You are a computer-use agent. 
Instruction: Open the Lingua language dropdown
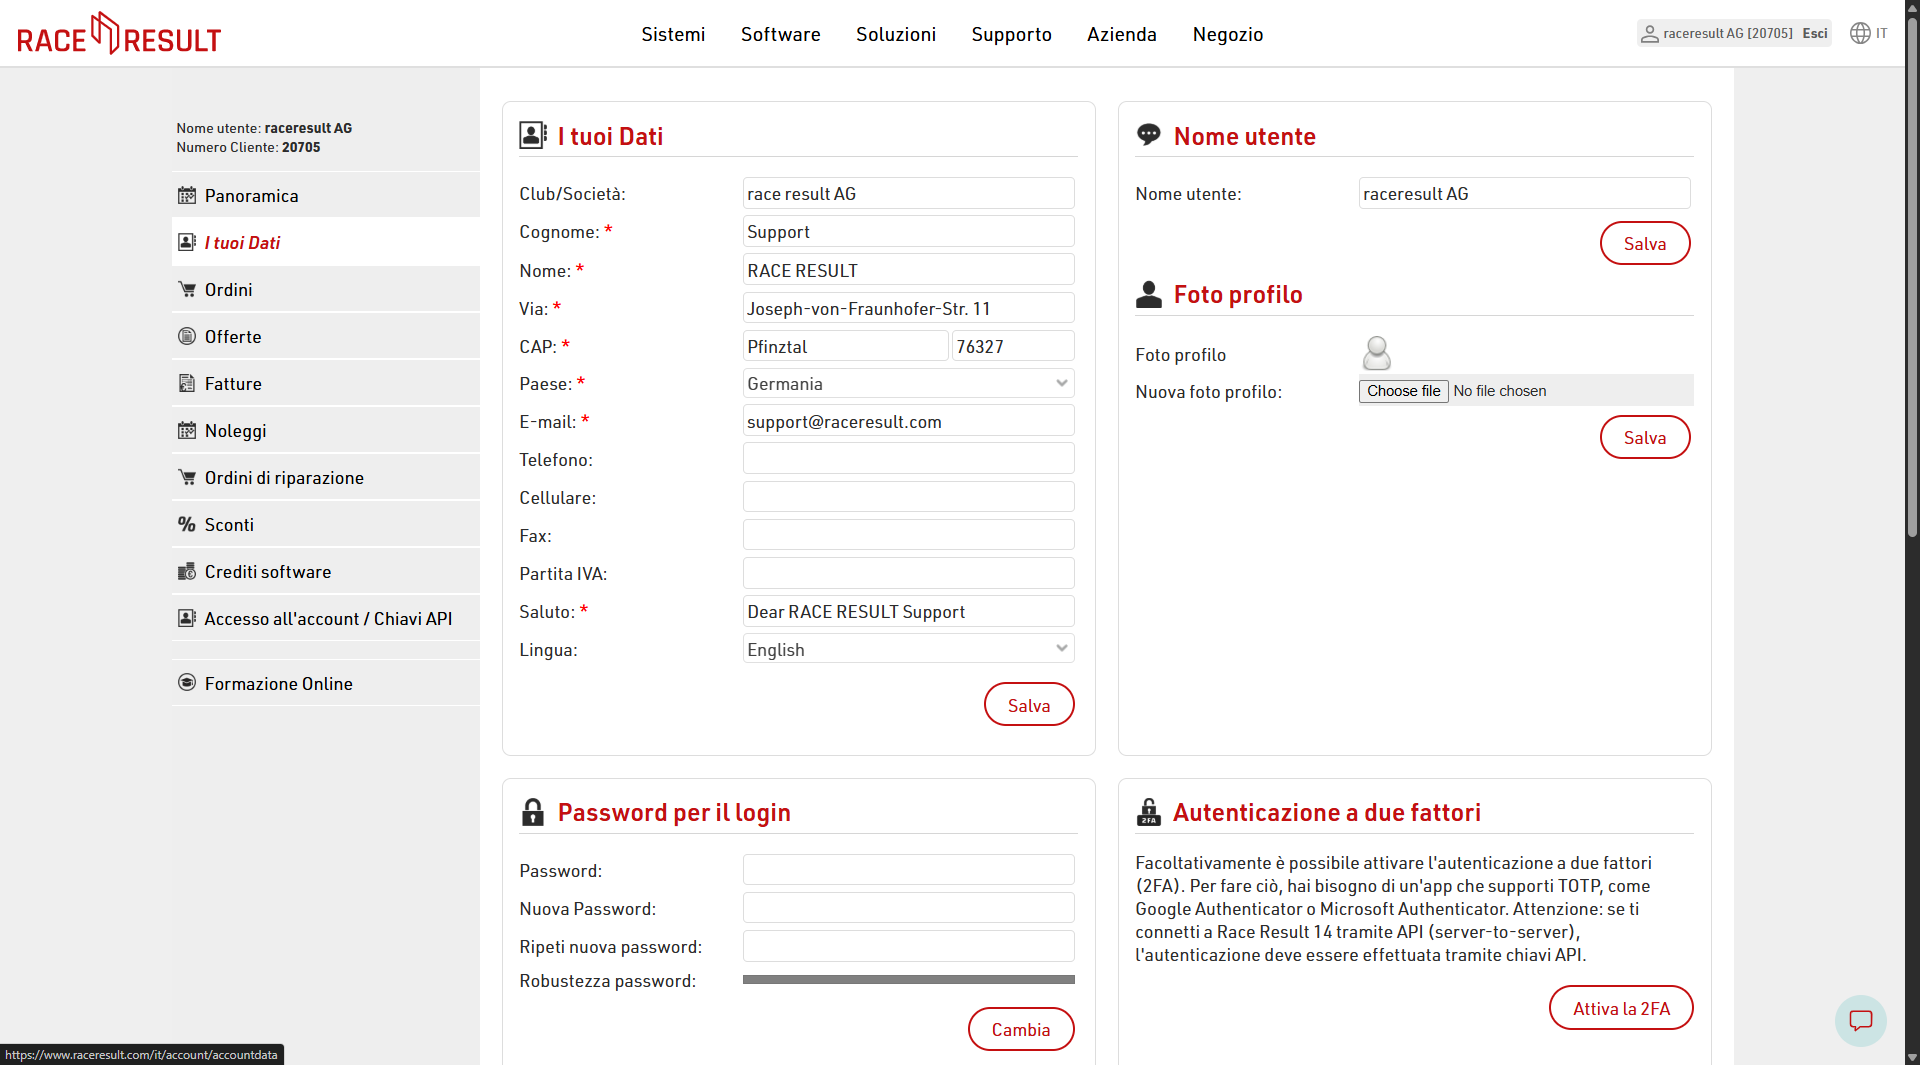(x=908, y=650)
